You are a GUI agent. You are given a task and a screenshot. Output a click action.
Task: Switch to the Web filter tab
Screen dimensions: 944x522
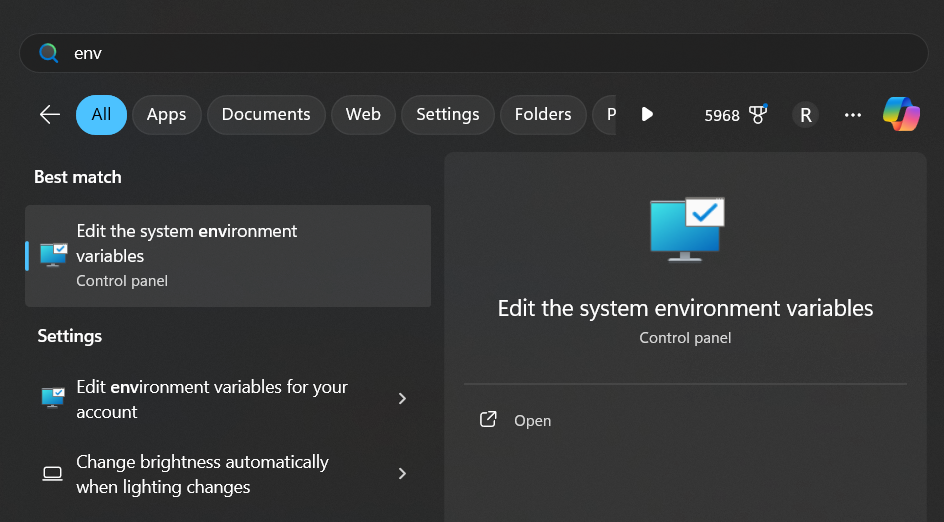click(x=363, y=114)
